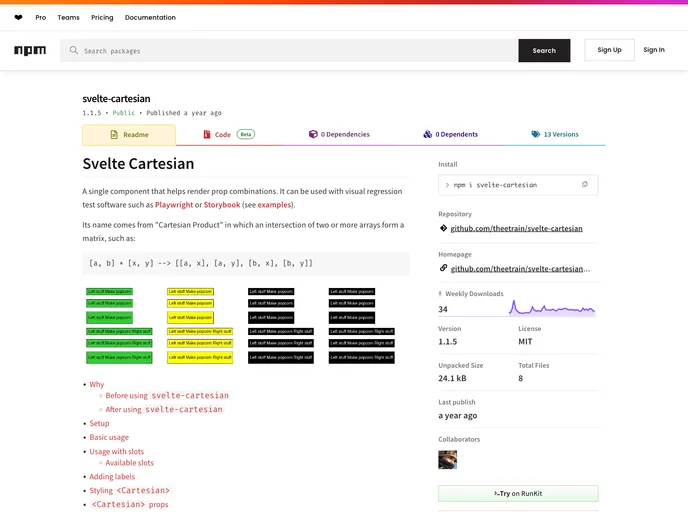
Task: Click the install command text box
Action: [518, 185]
